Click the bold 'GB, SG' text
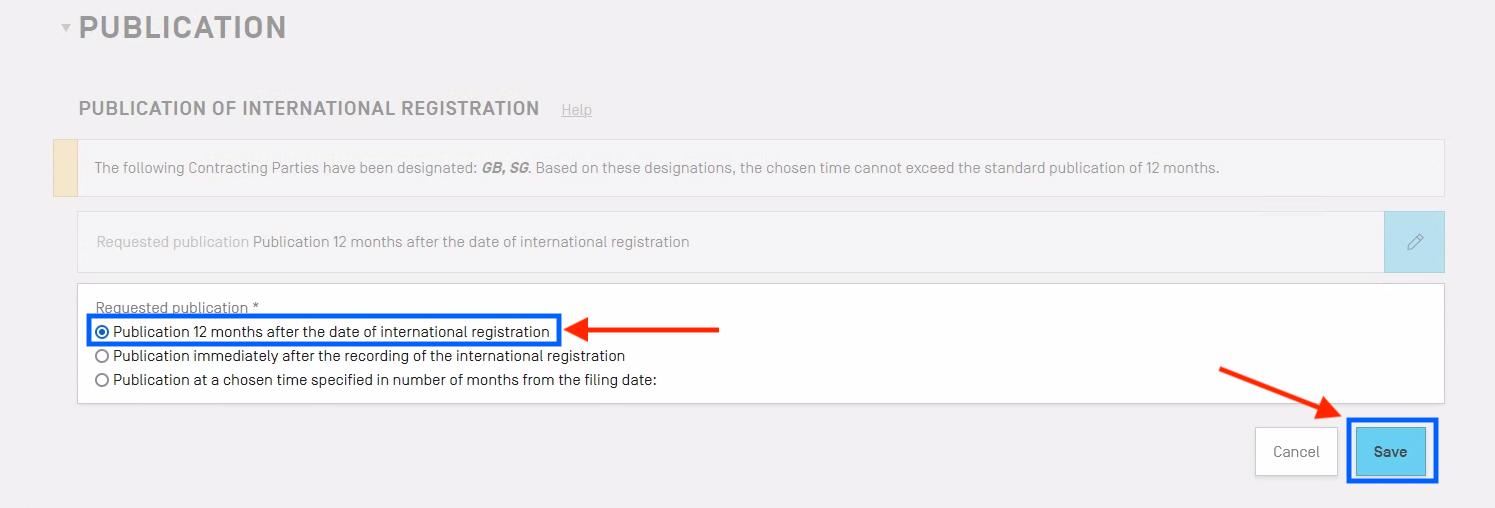The height and width of the screenshot is (508, 1495). tap(506, 168)
